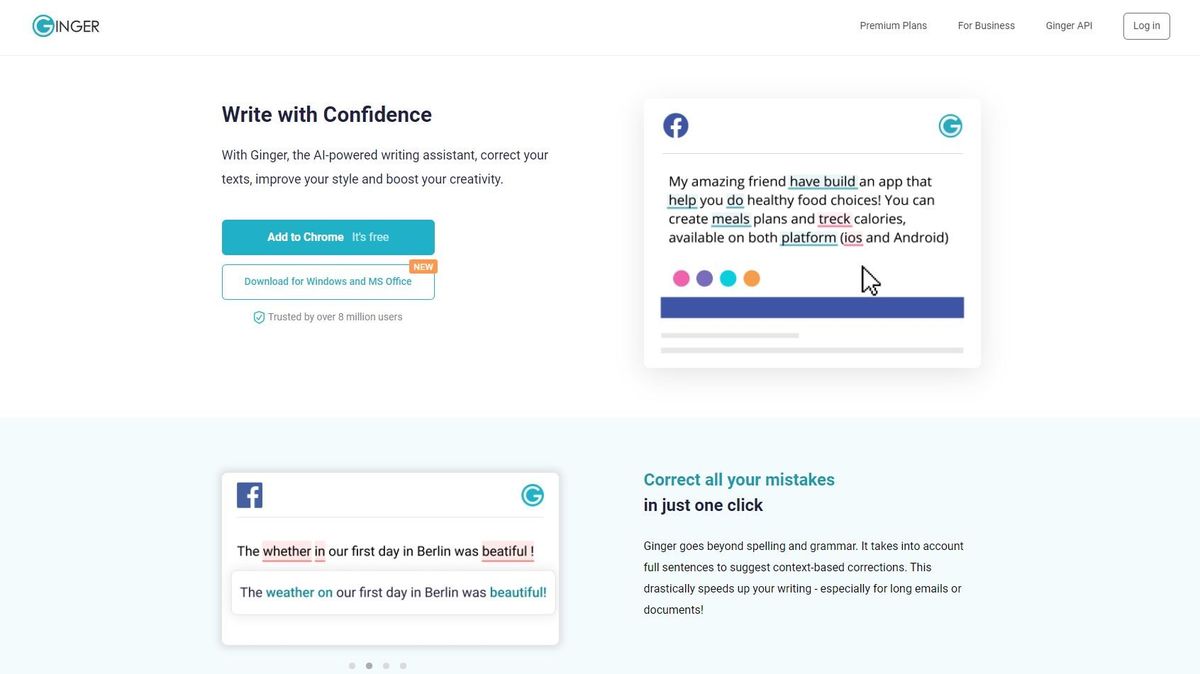Click the underlined word 'treck' correction
Image resolution: width=1200 pixels, height=674 pixels.
point(833,218)
